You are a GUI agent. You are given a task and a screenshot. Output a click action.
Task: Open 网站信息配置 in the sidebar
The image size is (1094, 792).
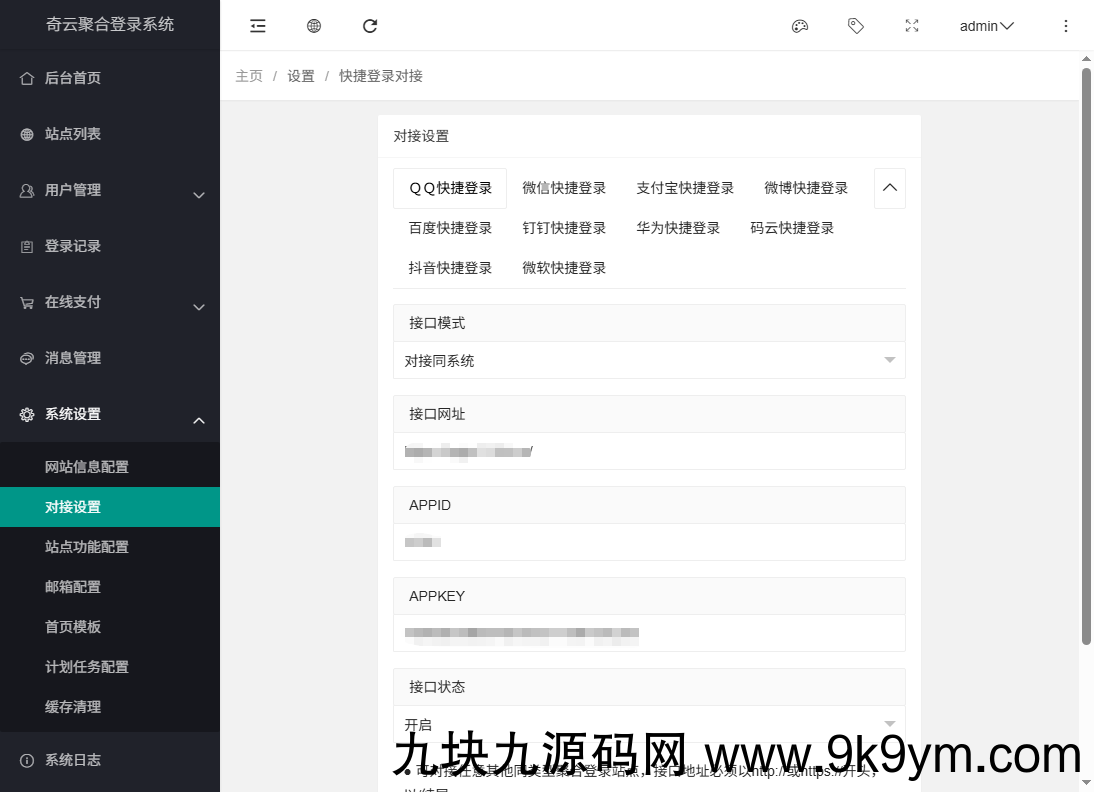110,467
